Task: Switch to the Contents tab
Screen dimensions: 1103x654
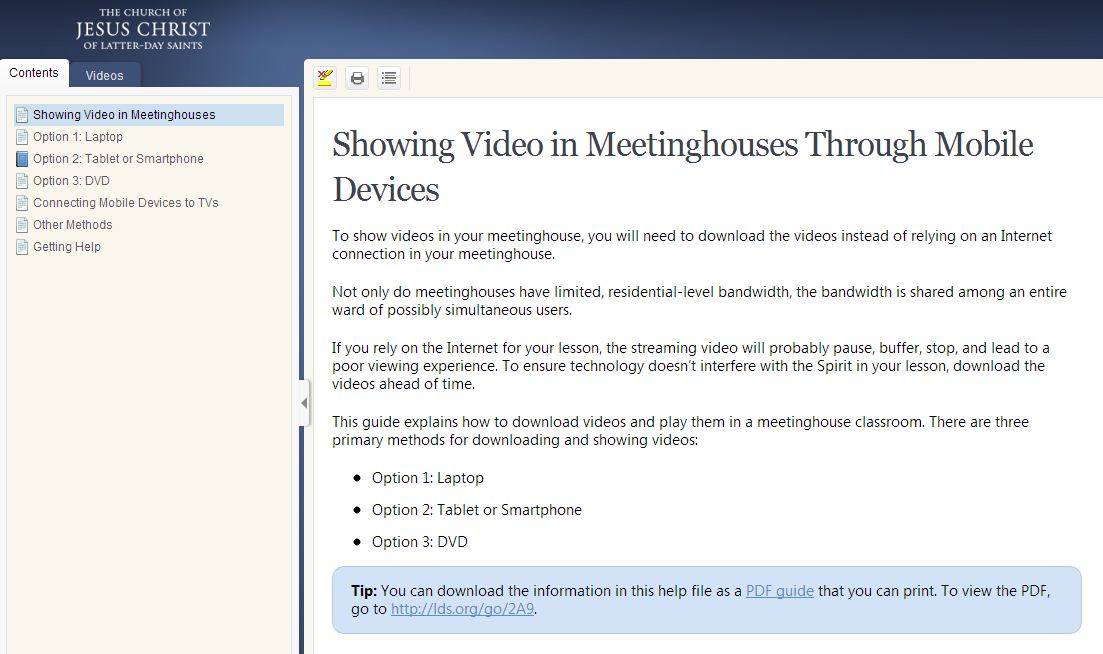Action: pyautogui.click(x=34, y=72)
